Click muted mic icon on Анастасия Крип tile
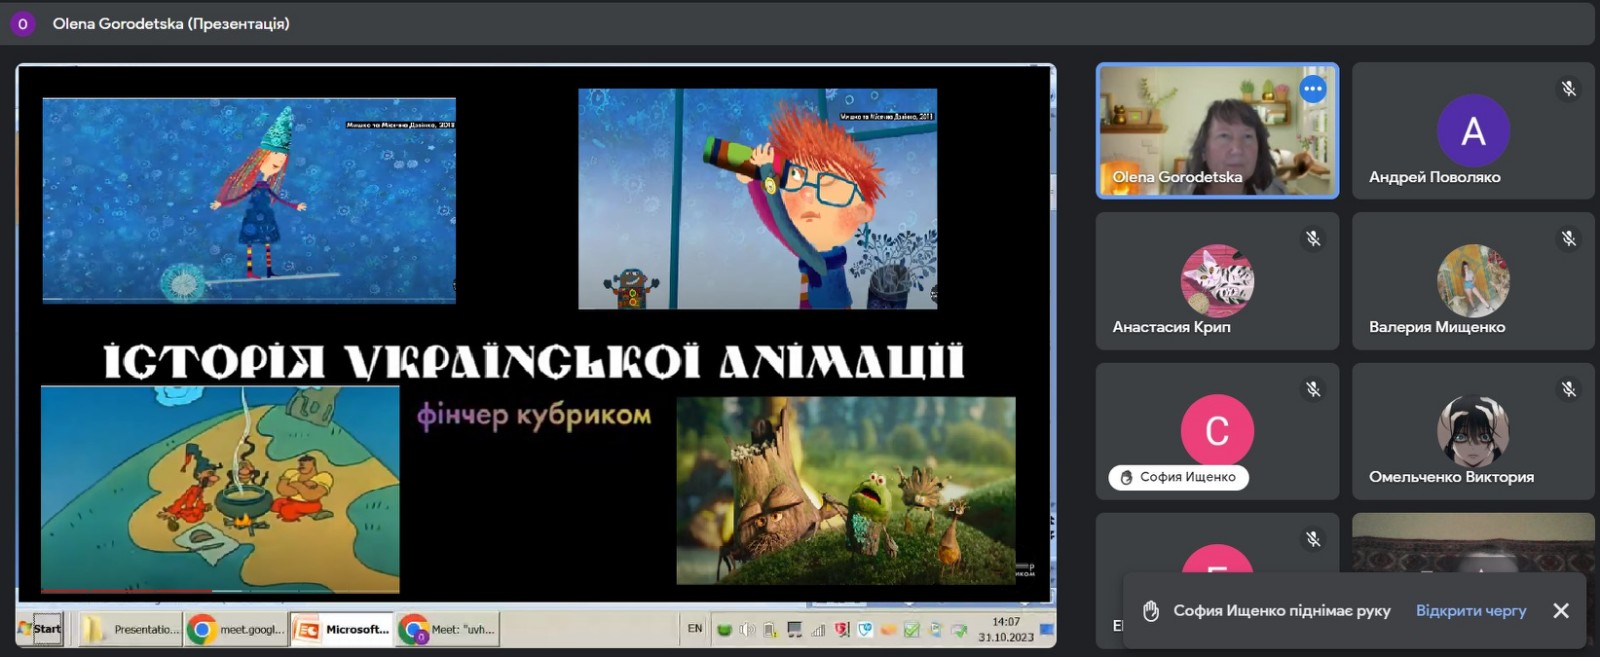The height and width of the screenshot is (657, 1600). coord(1313,239)
